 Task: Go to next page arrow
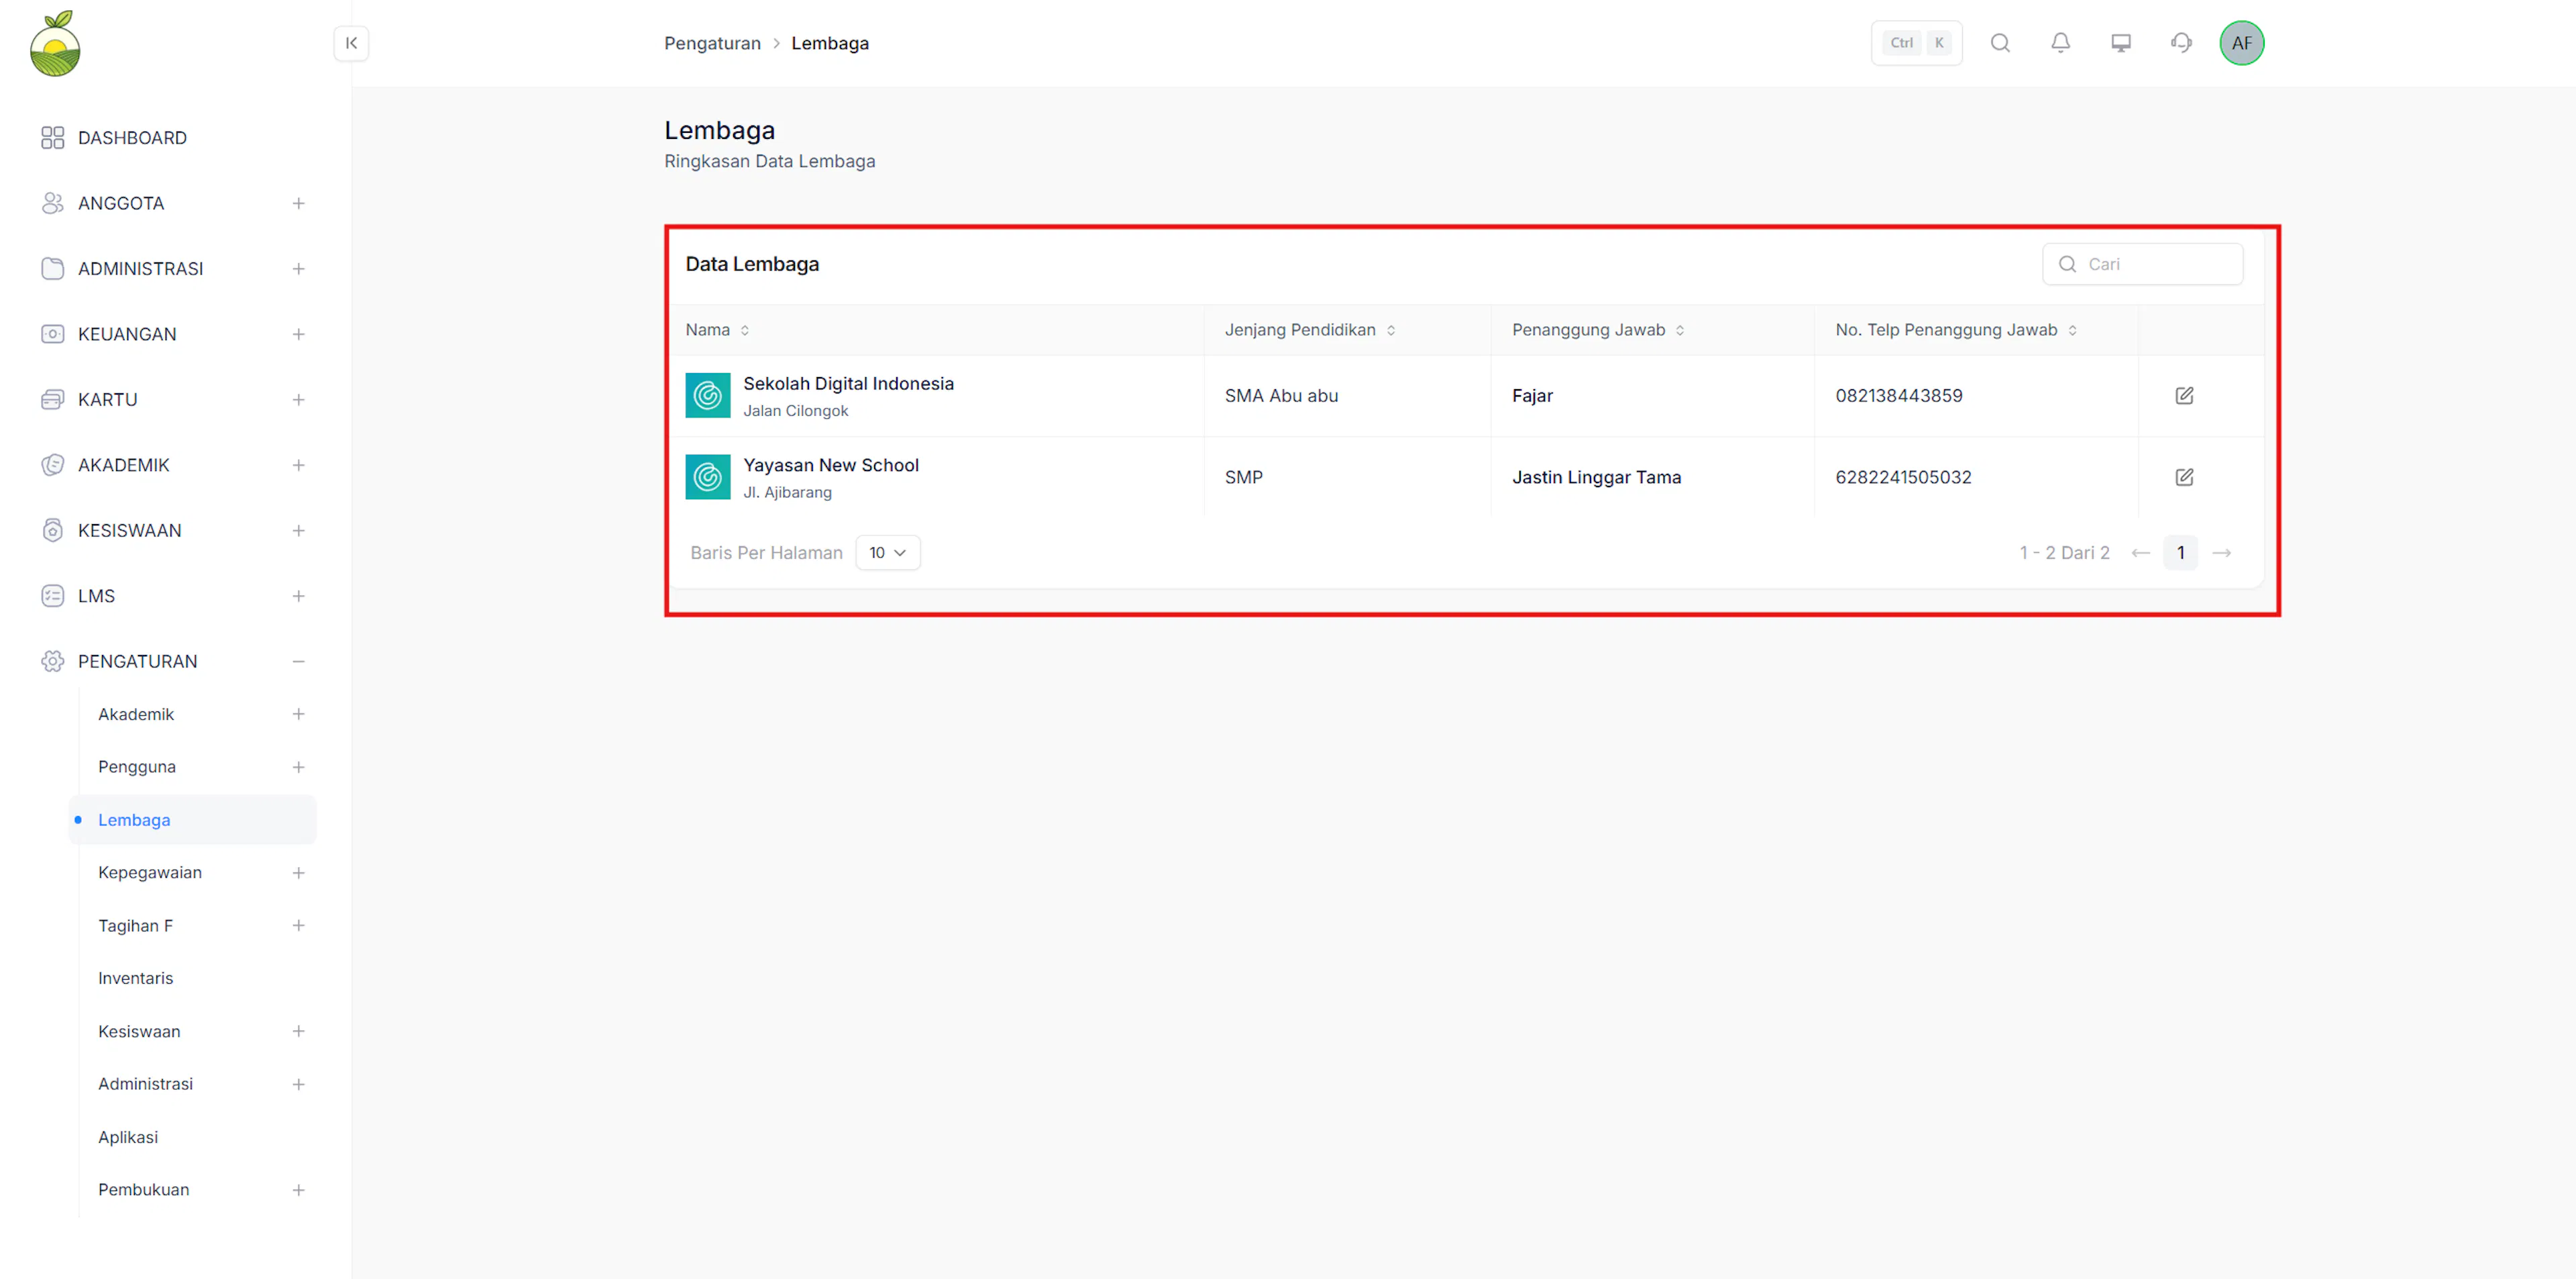coord(2222,553)
